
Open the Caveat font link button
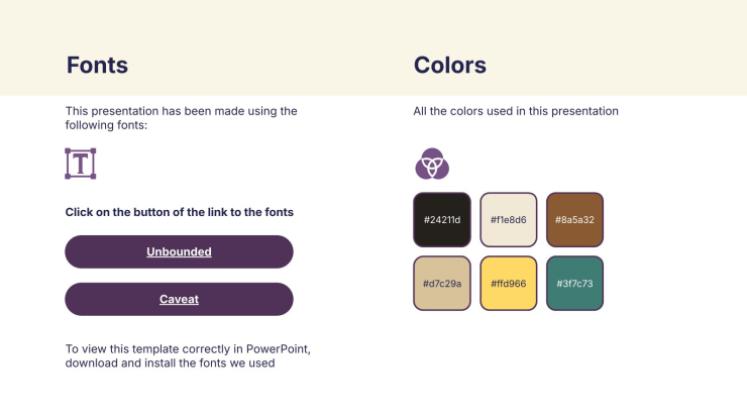coord(179,299)
